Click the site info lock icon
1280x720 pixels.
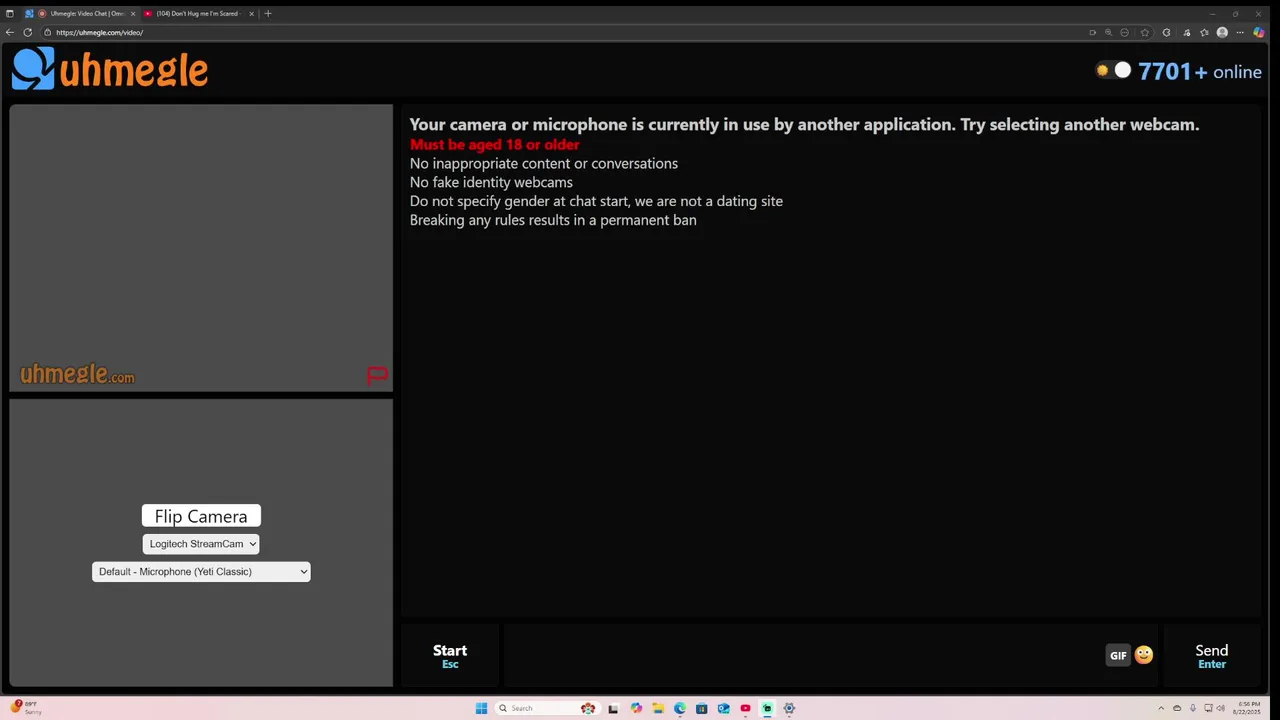(x=47, y=32)
